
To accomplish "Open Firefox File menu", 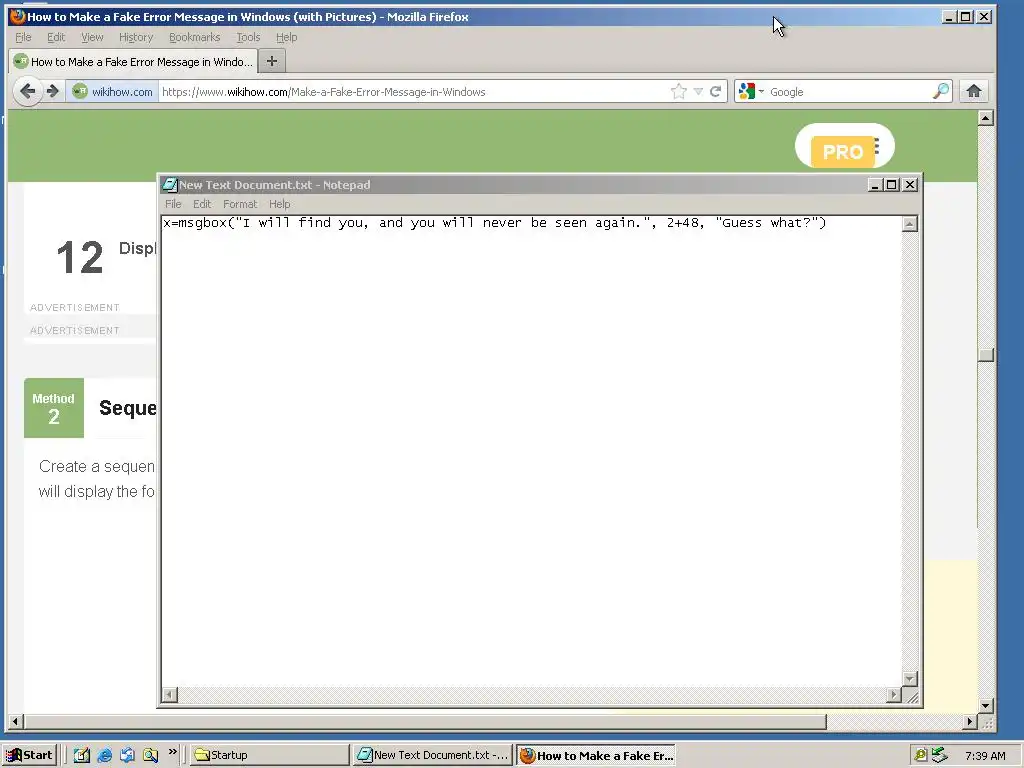I will click(x=24, y=37).
